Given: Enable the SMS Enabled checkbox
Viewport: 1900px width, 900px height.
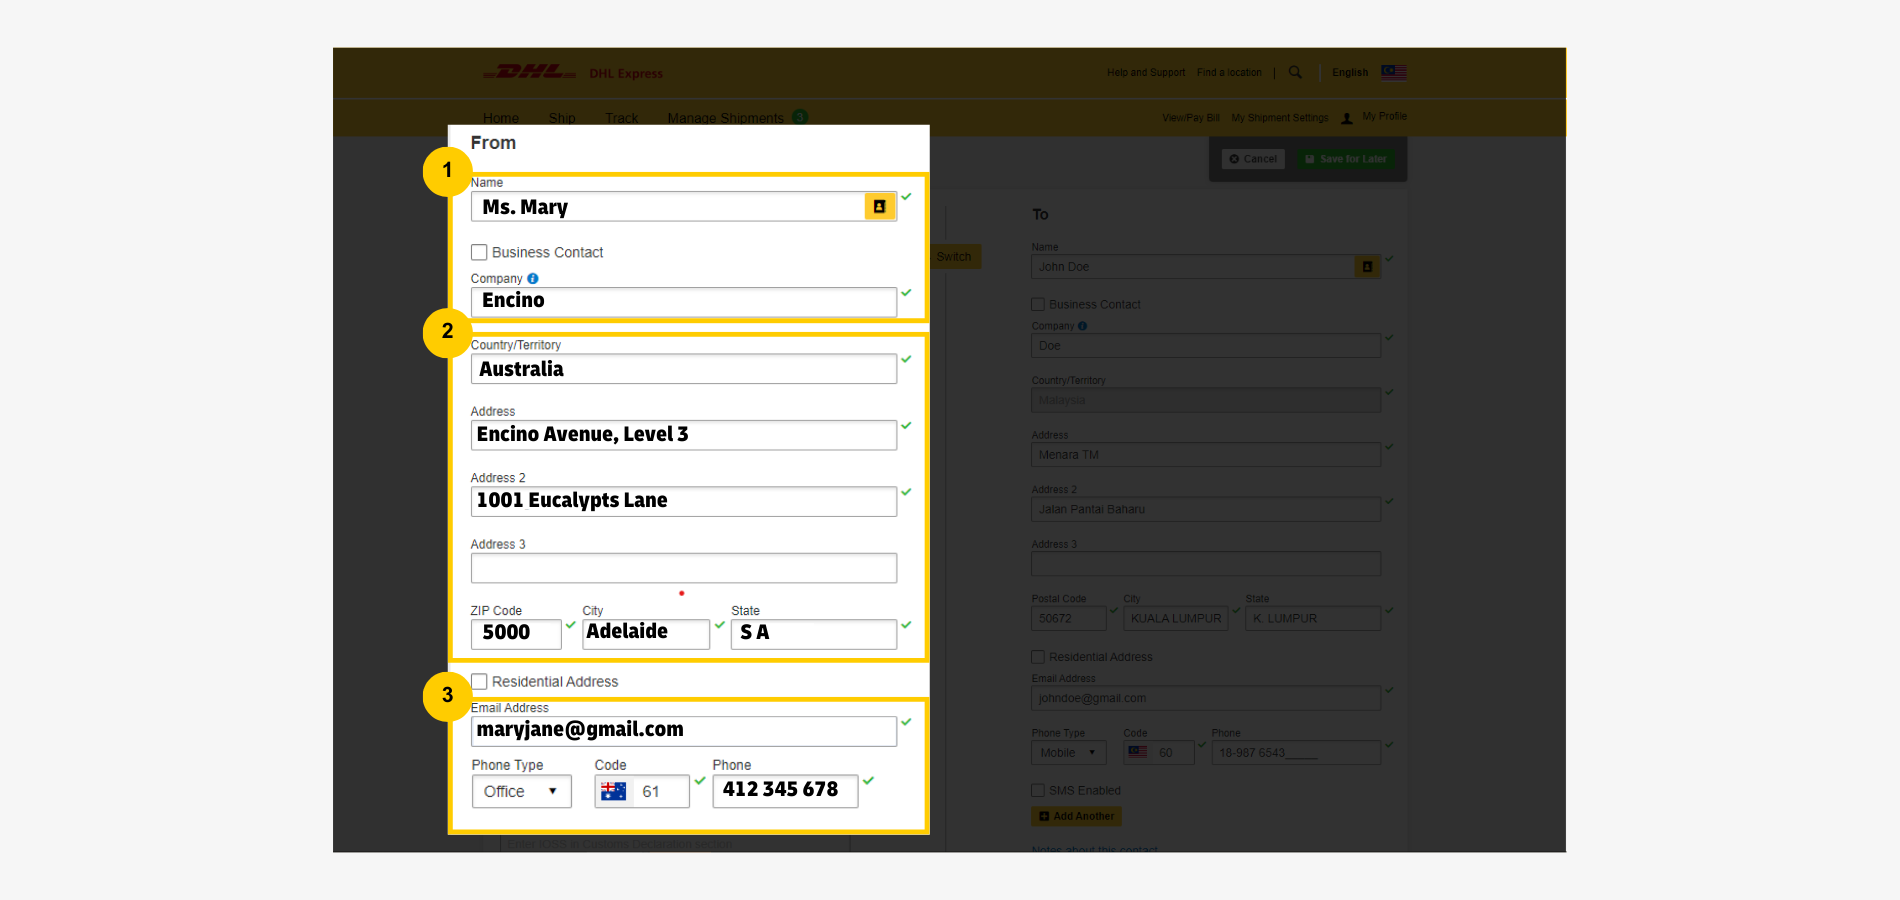Looking at the screenshot, I should click(1038, 790).
